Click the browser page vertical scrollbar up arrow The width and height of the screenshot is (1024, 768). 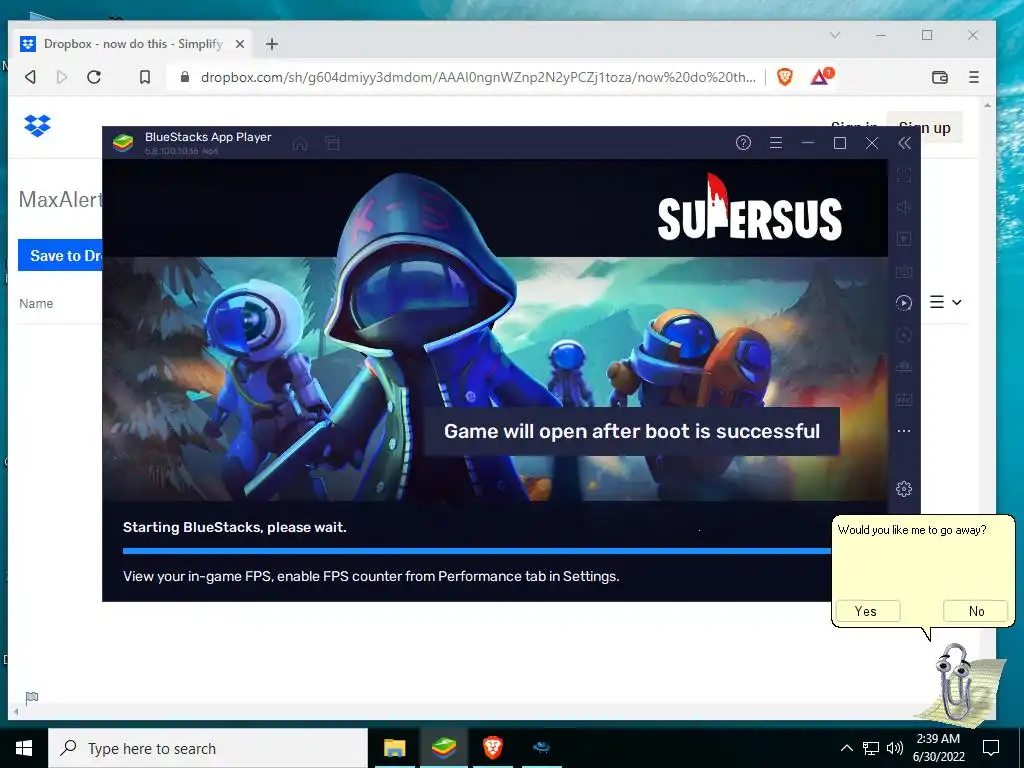987,105
